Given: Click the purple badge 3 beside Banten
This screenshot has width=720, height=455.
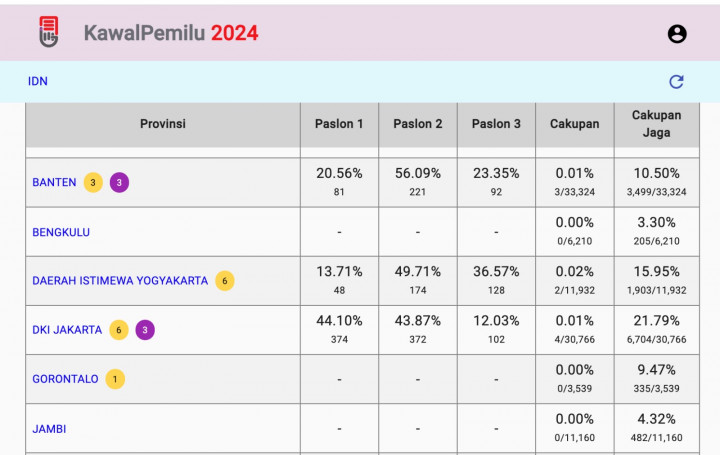Looking at the screenshot, I should tap(119, 182).
